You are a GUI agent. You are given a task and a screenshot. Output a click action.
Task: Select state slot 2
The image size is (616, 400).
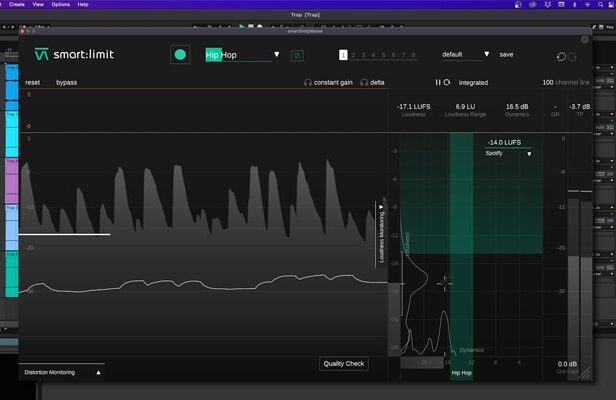(353, 55)
